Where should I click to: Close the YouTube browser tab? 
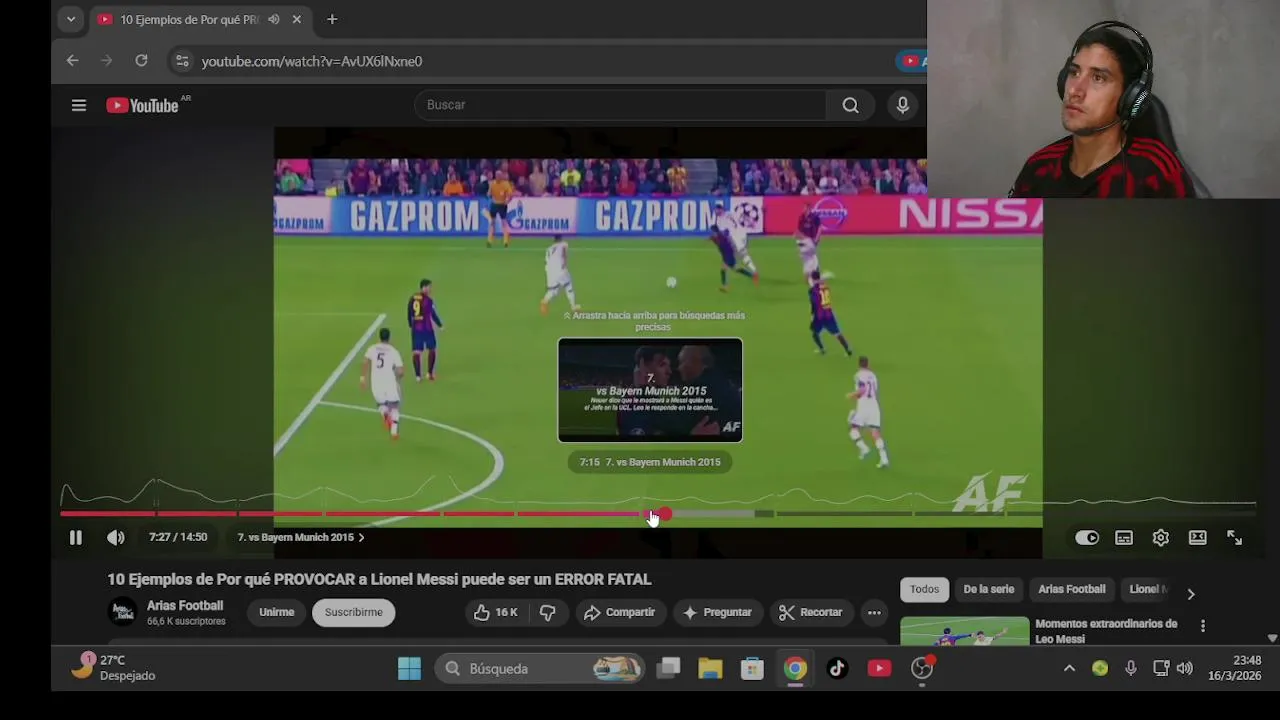[297, 19]
